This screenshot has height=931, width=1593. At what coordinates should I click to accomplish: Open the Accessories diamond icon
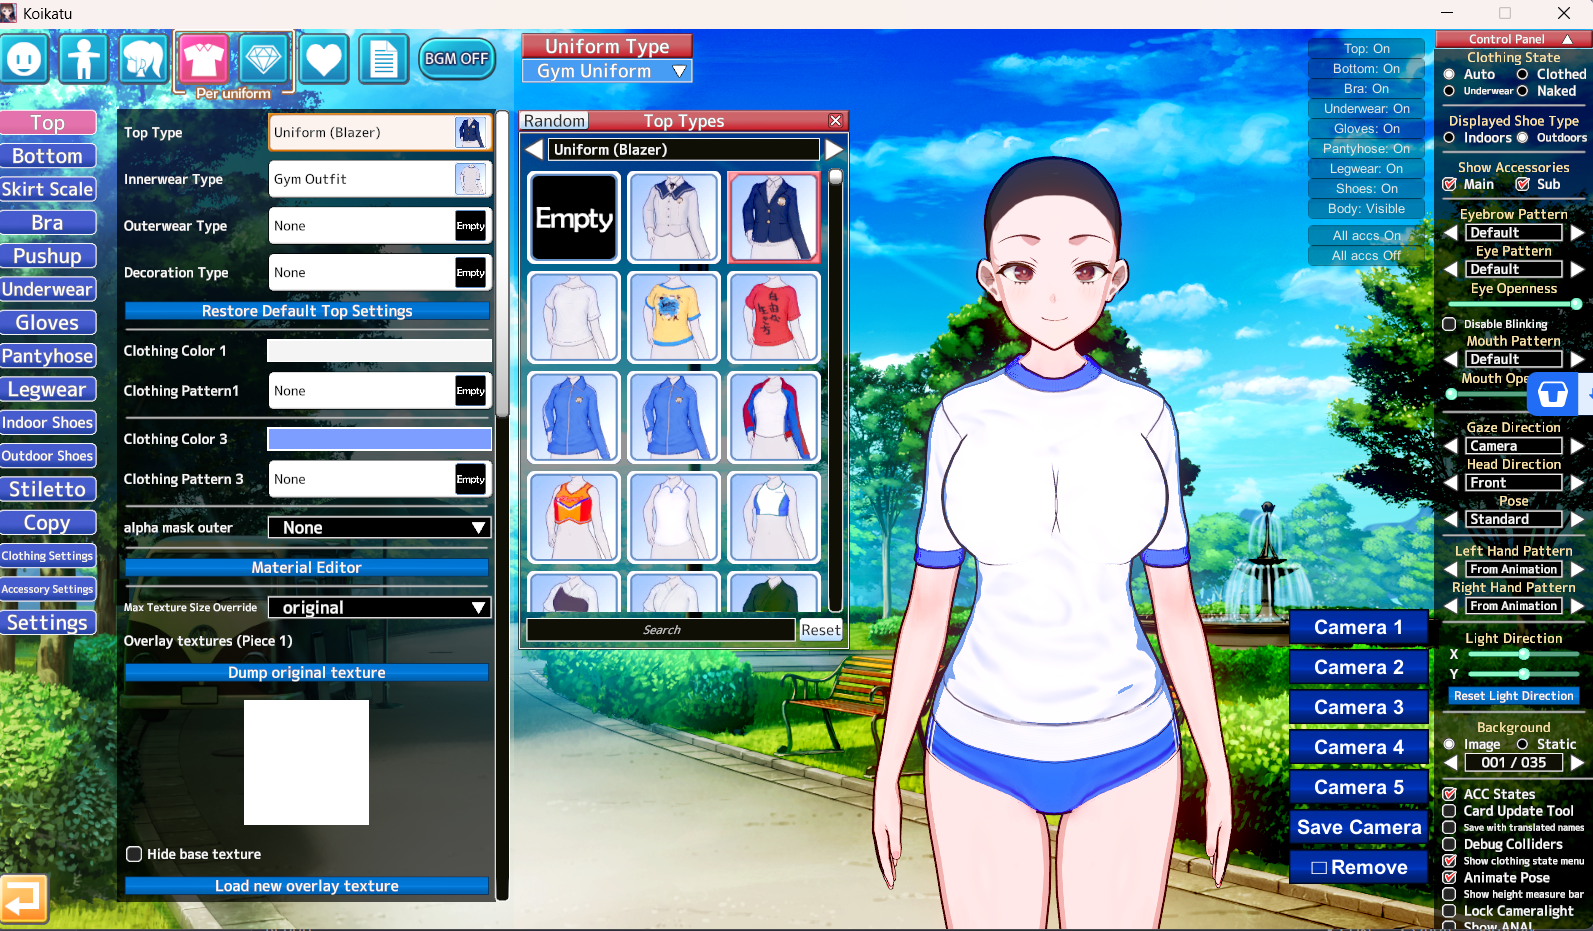pos(264,60)
